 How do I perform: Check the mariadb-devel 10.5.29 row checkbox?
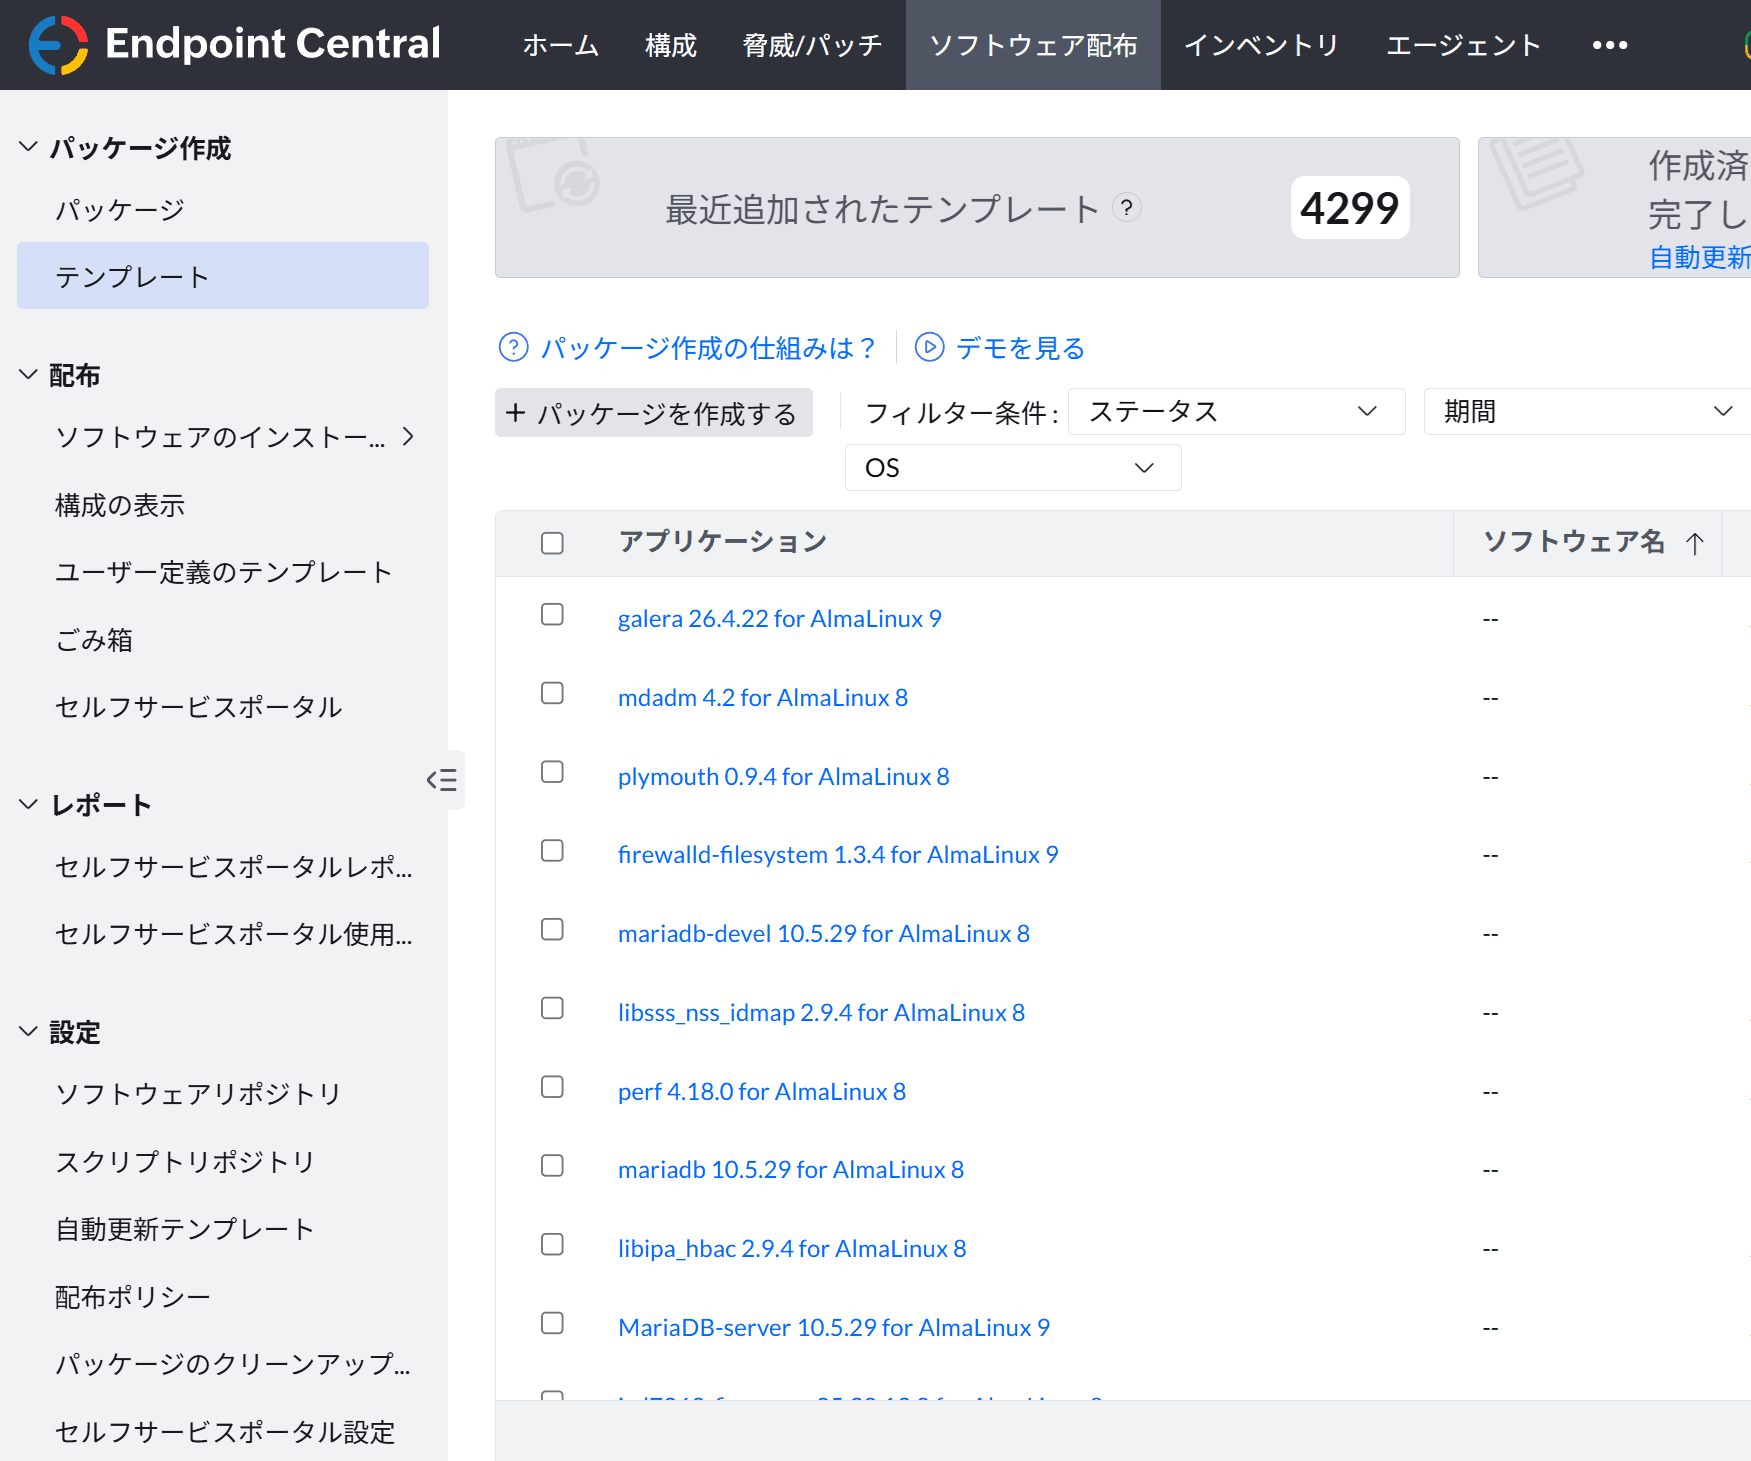tap(552, 929)
